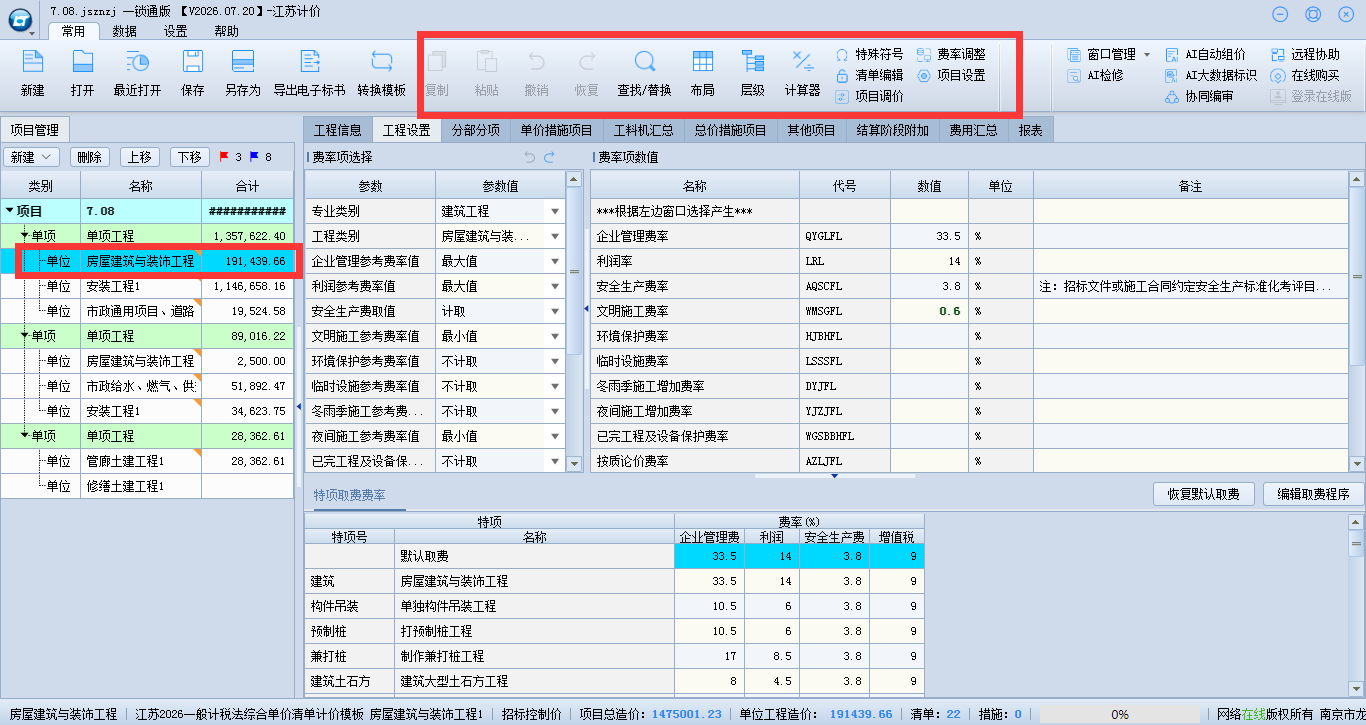Click 在线购买 online purchase
1366x725 pixels.
click(1305, 75)
